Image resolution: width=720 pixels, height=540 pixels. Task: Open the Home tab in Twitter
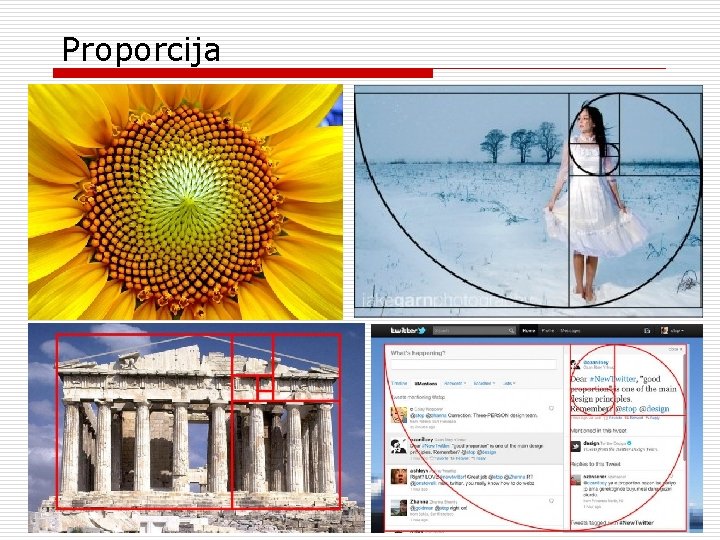529,331
